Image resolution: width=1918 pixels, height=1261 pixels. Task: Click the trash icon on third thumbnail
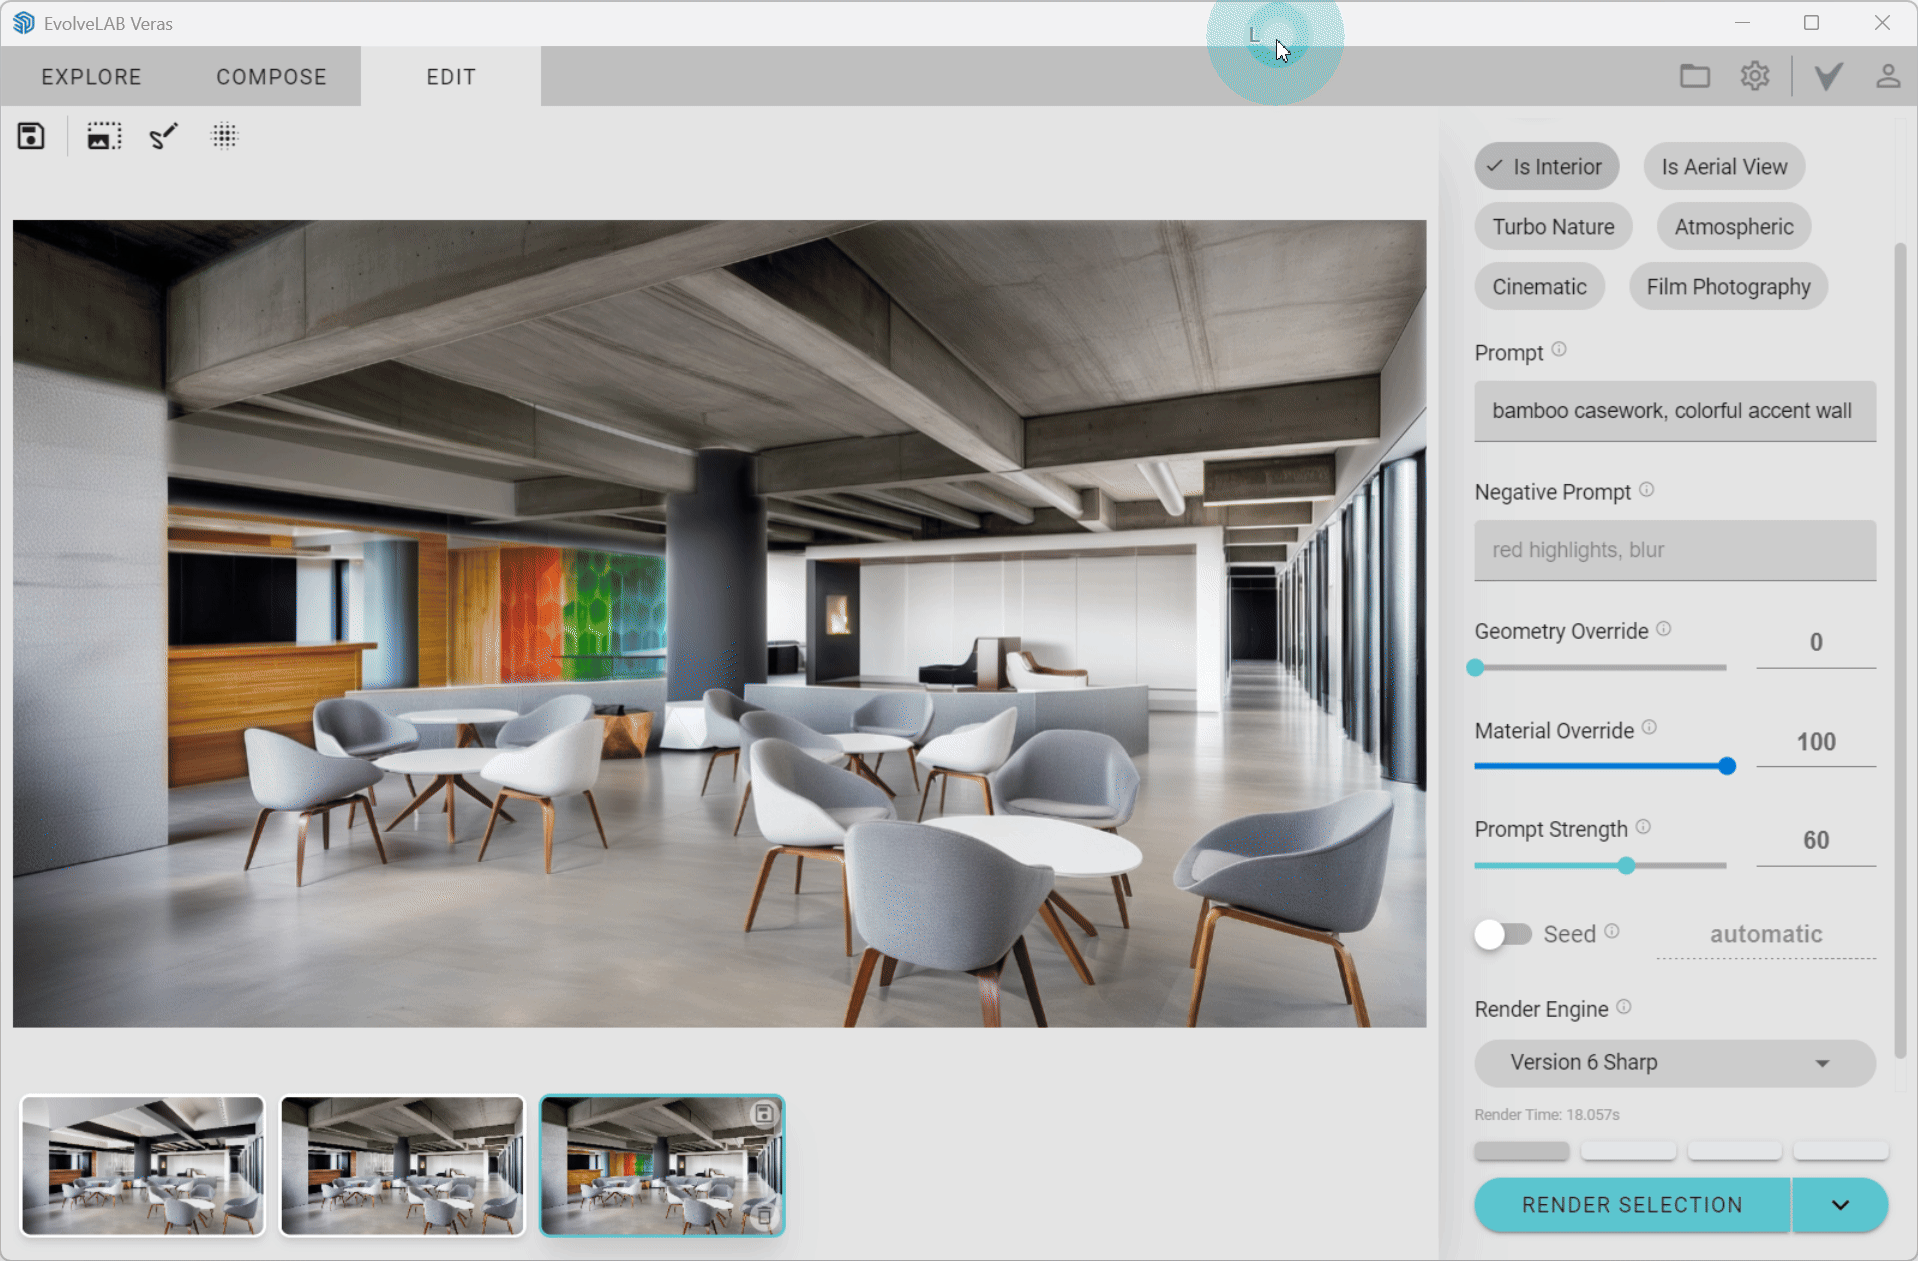pos(763,1216)
